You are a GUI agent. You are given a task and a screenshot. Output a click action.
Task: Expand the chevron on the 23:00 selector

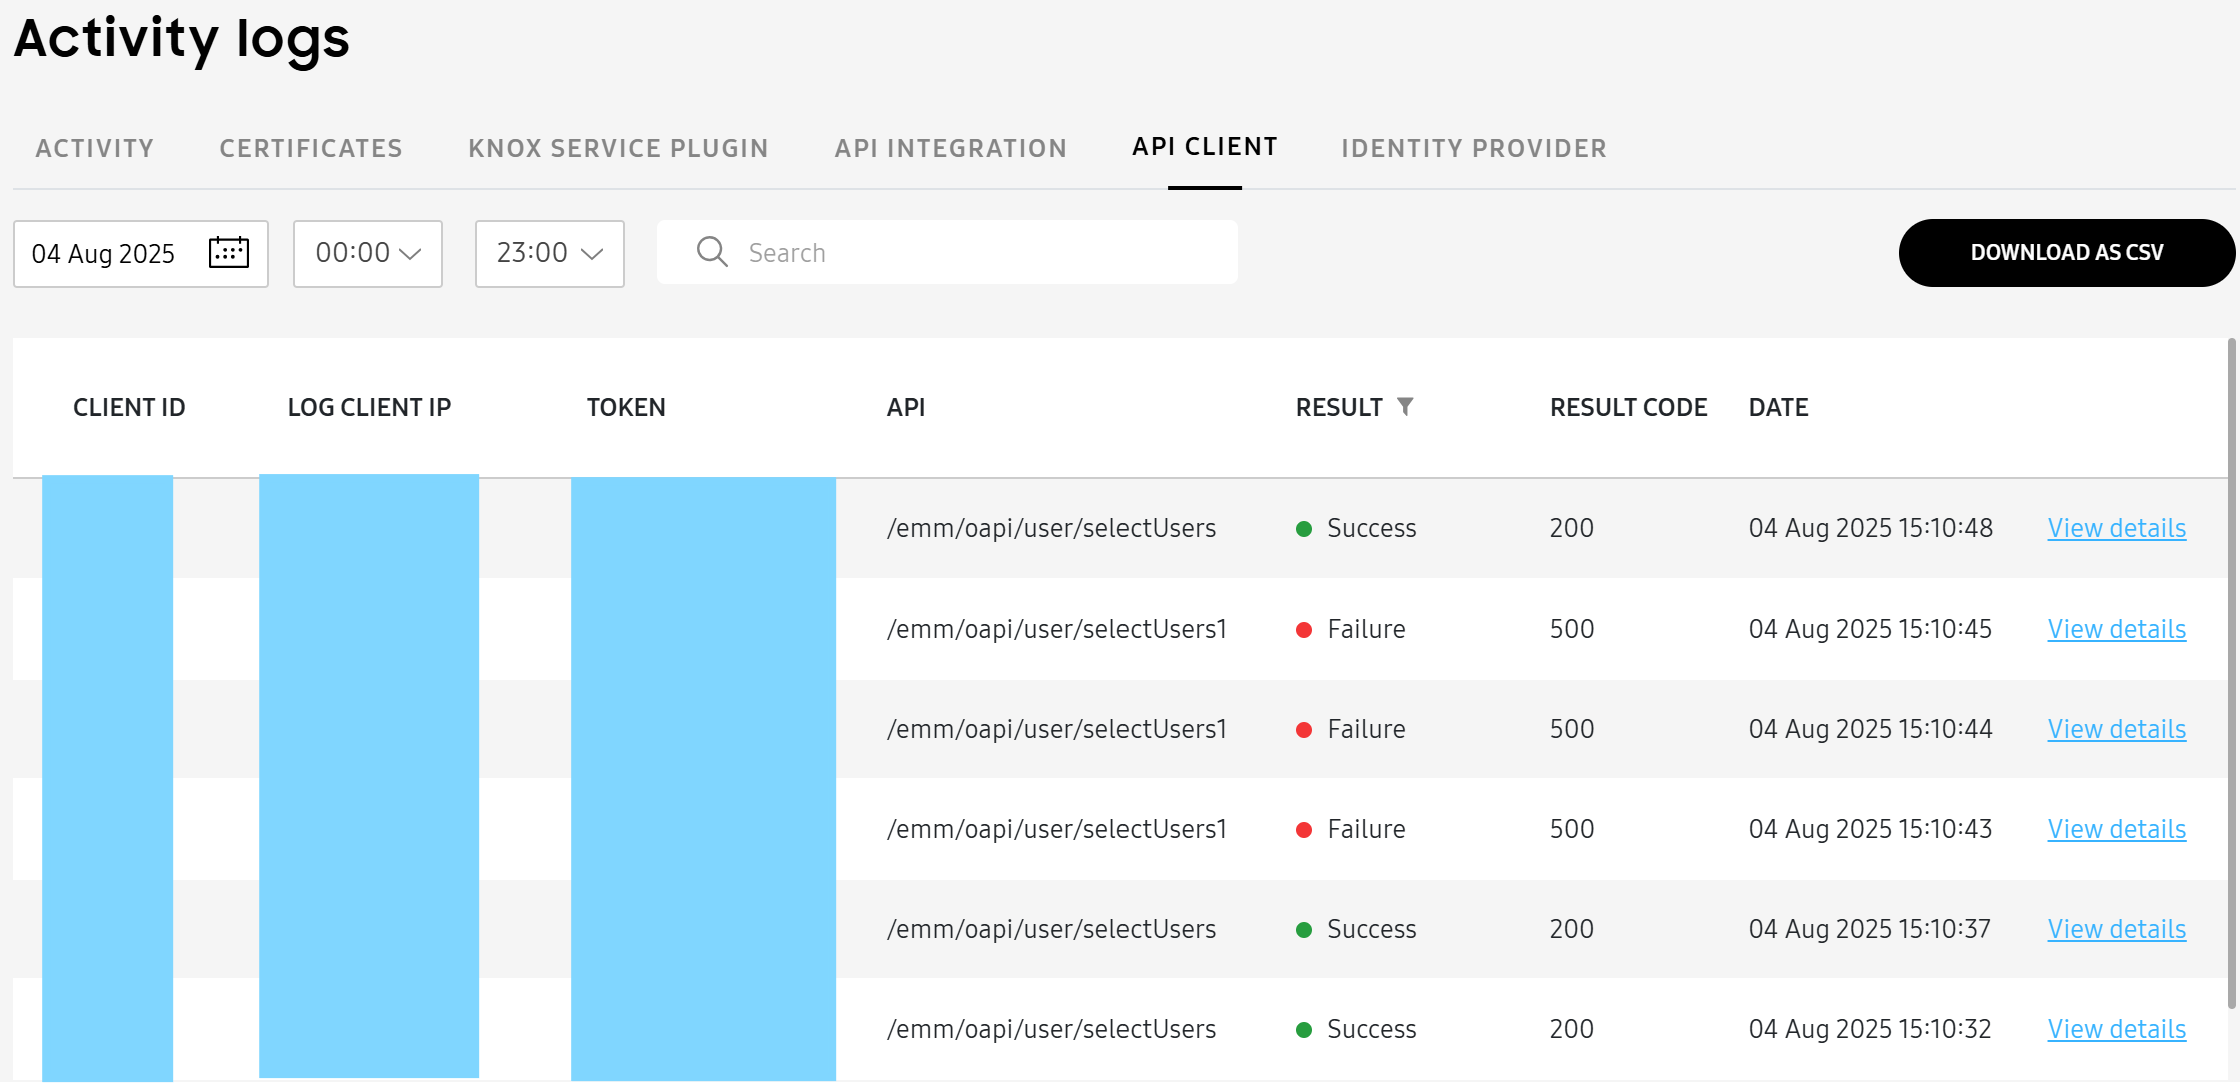coord(590,254)
